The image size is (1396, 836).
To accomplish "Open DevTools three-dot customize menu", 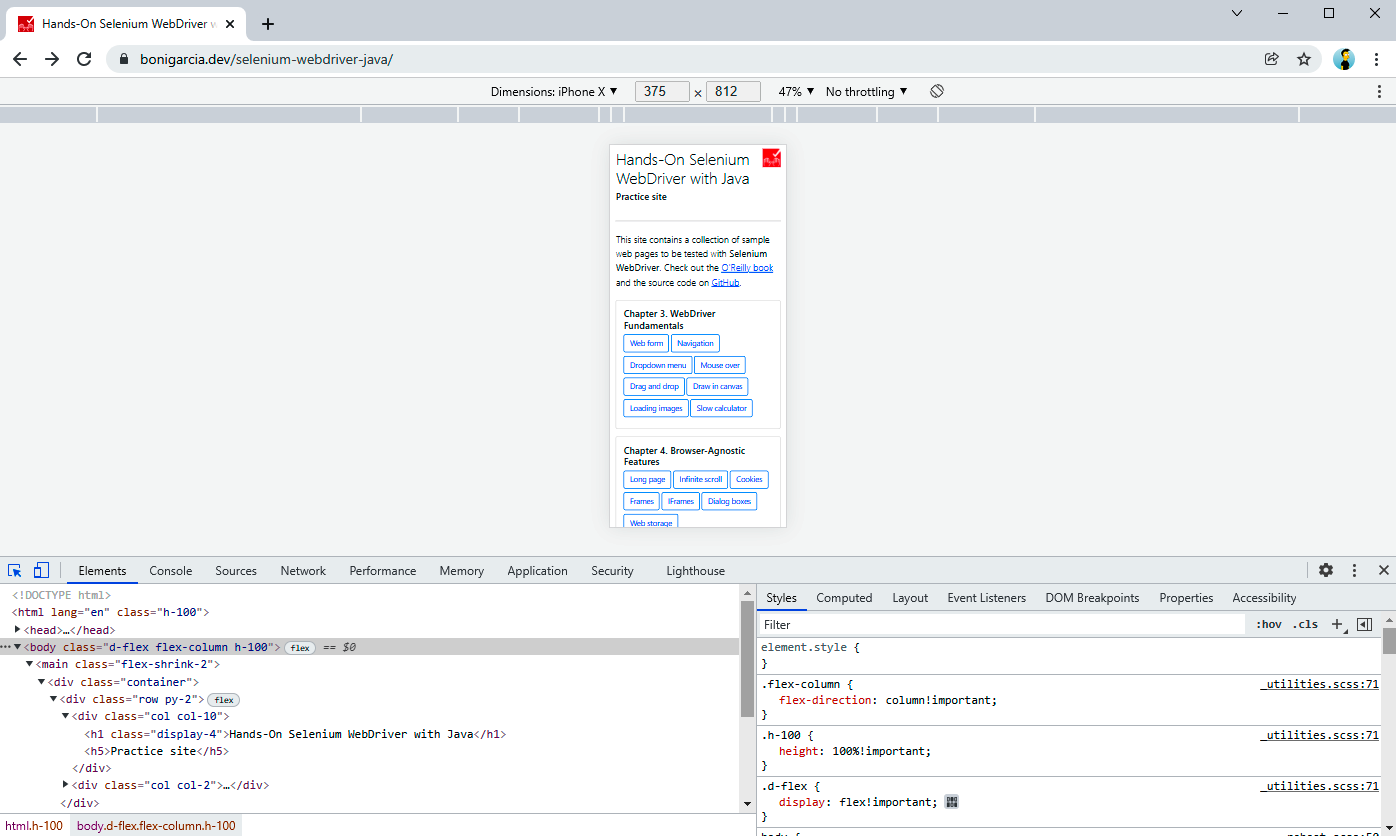I will pyautogui.click(x=1355, y=571).
